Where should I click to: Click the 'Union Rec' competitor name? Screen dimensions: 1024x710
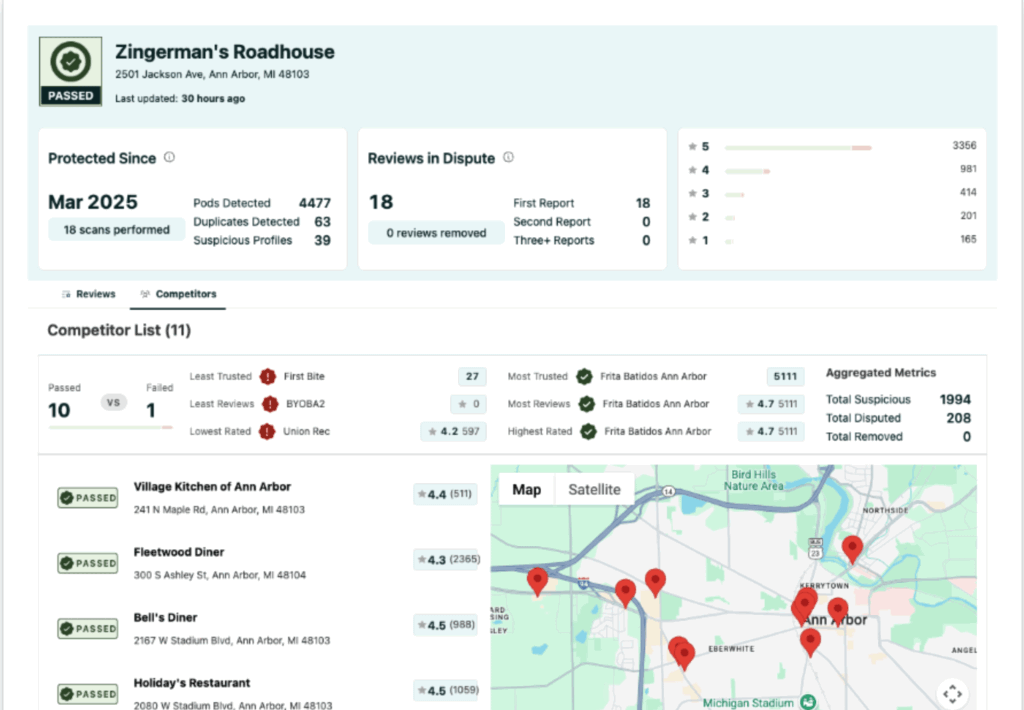306,432
